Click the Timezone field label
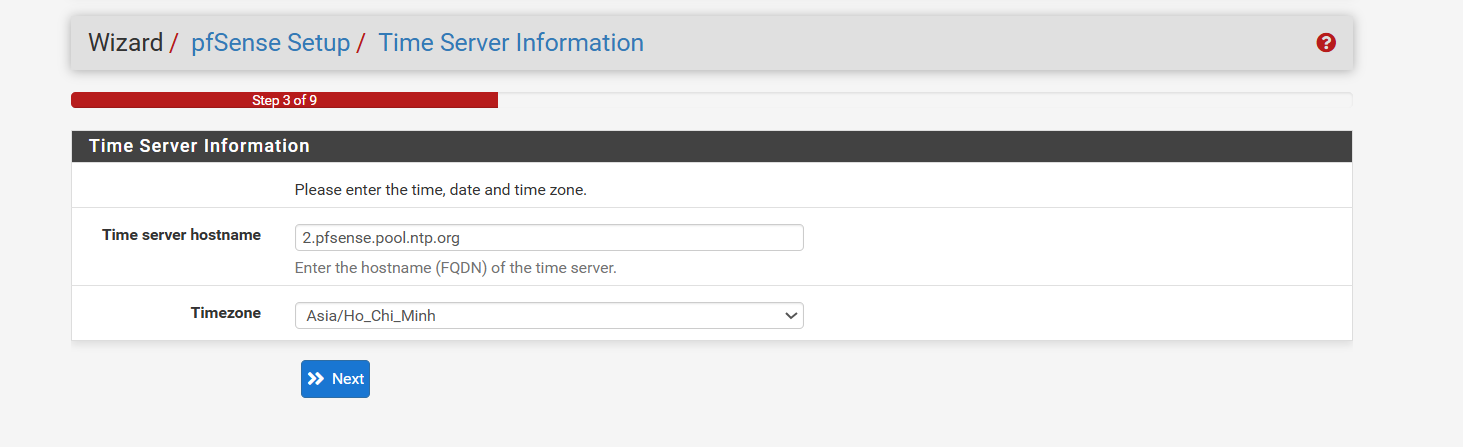Viewport: 1463px width, 447px height. click(225, 313)
